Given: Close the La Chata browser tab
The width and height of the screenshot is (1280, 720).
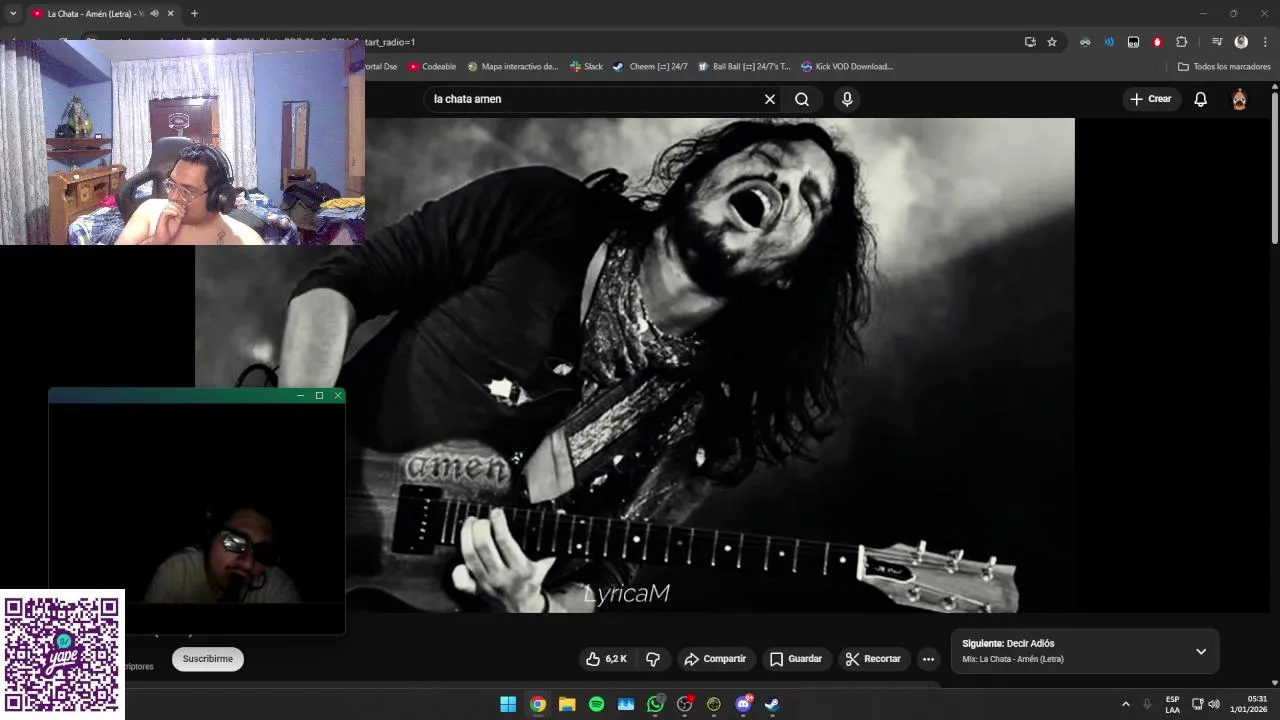Looking at the screenshot, I should click(x=170, y=14).
